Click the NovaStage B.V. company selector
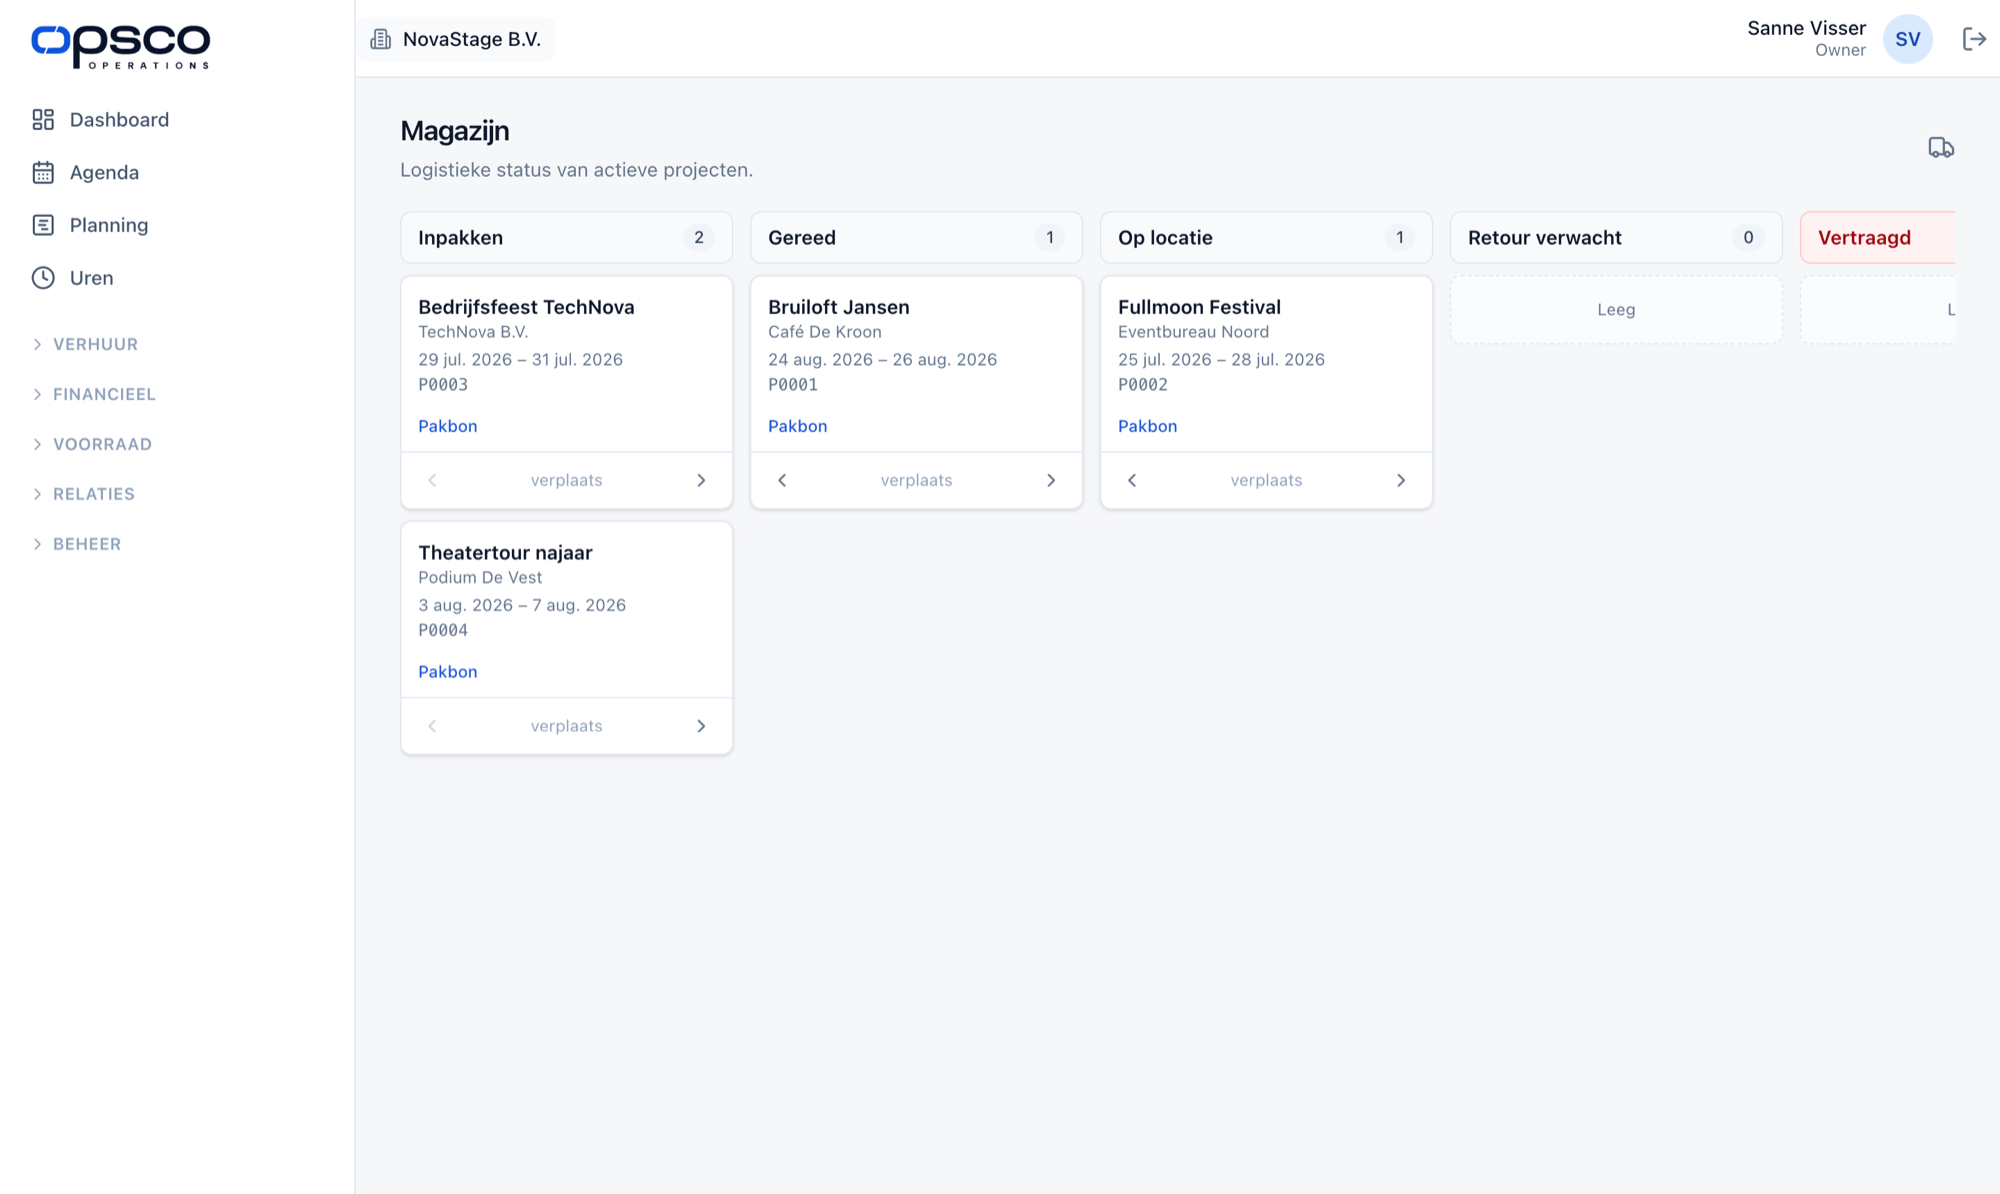This screenshot has height=1194, width=2000. [456, 39]
